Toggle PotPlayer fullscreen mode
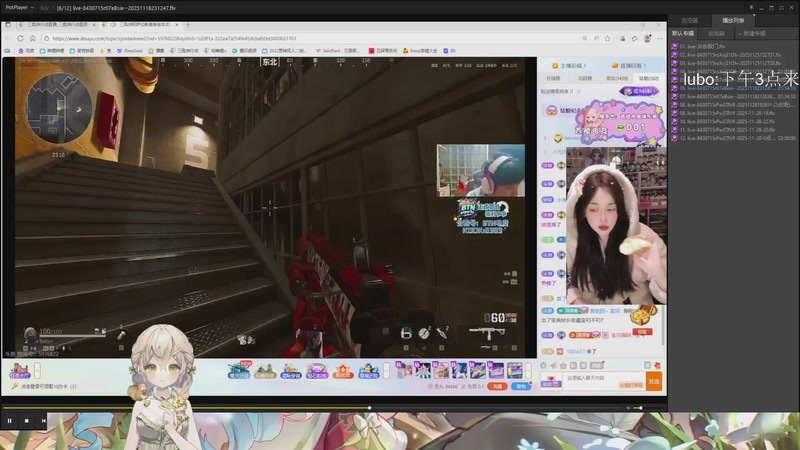The image size is (800, 450). [781, 8]
